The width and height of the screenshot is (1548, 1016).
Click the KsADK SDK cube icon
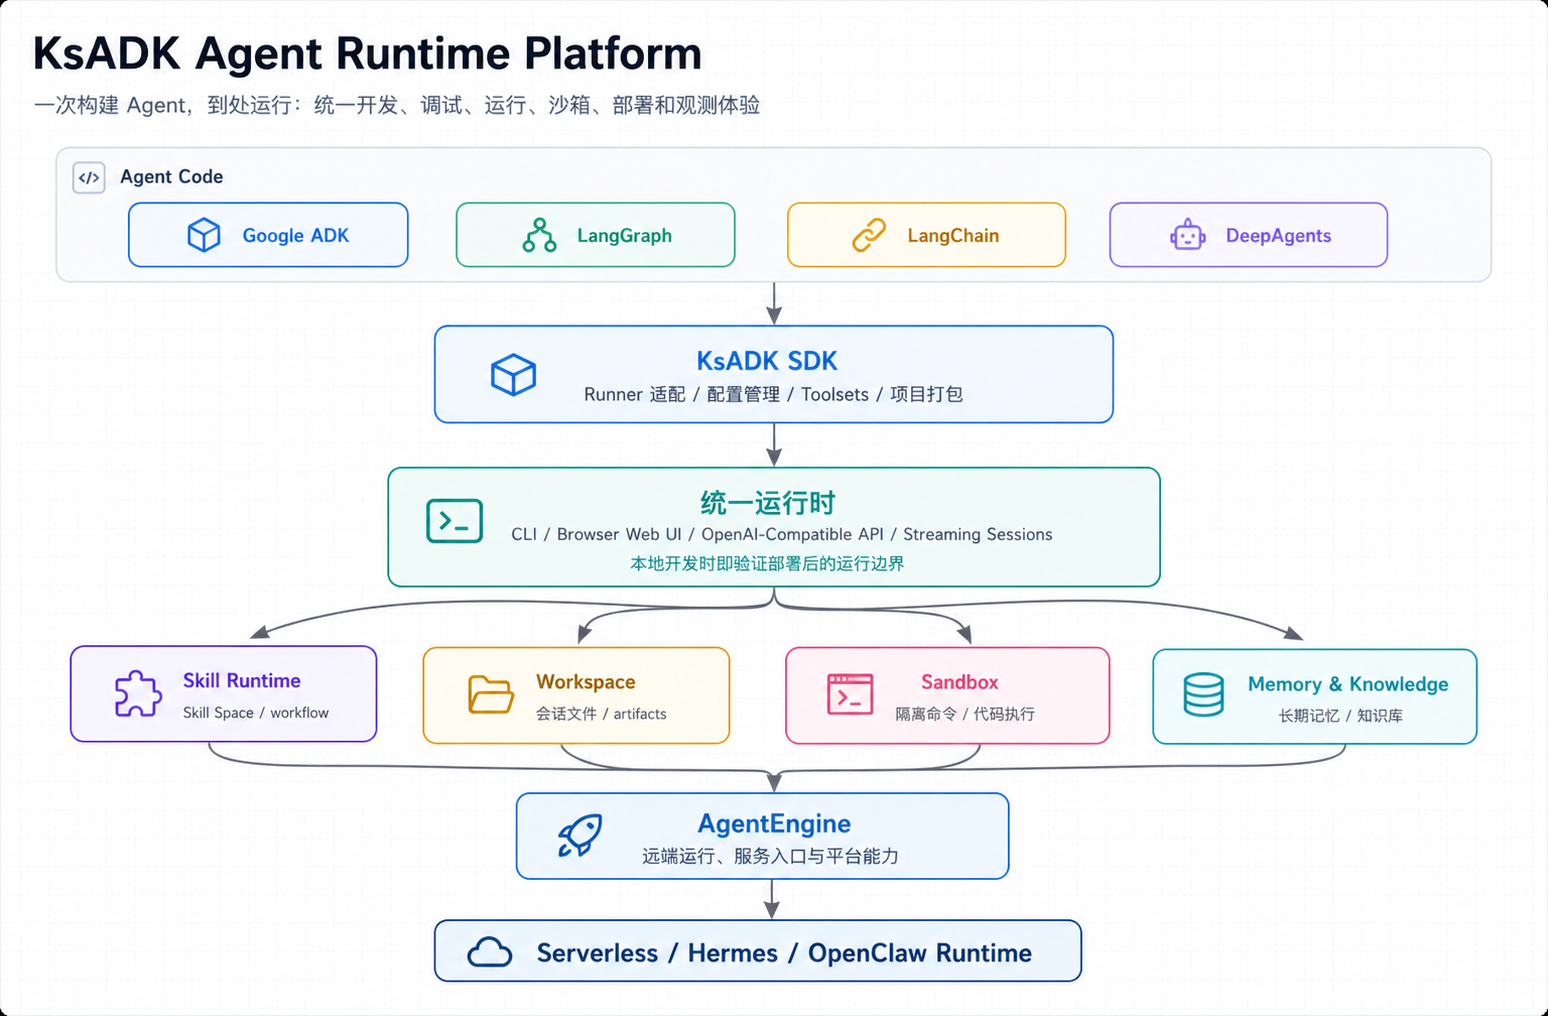pos(514,375)
